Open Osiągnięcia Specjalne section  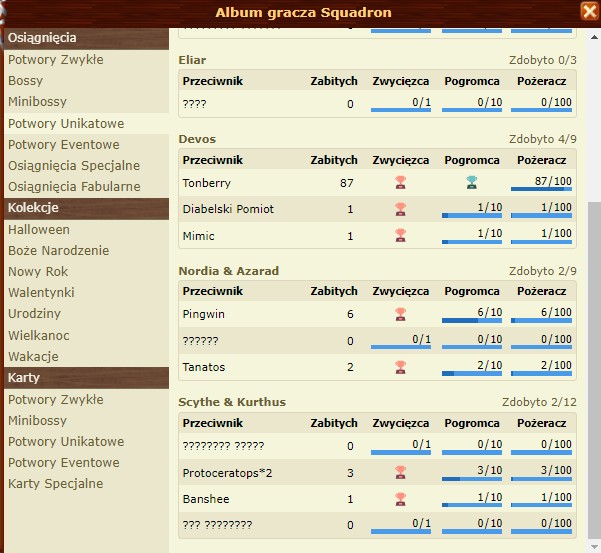[x=74, y=165]
